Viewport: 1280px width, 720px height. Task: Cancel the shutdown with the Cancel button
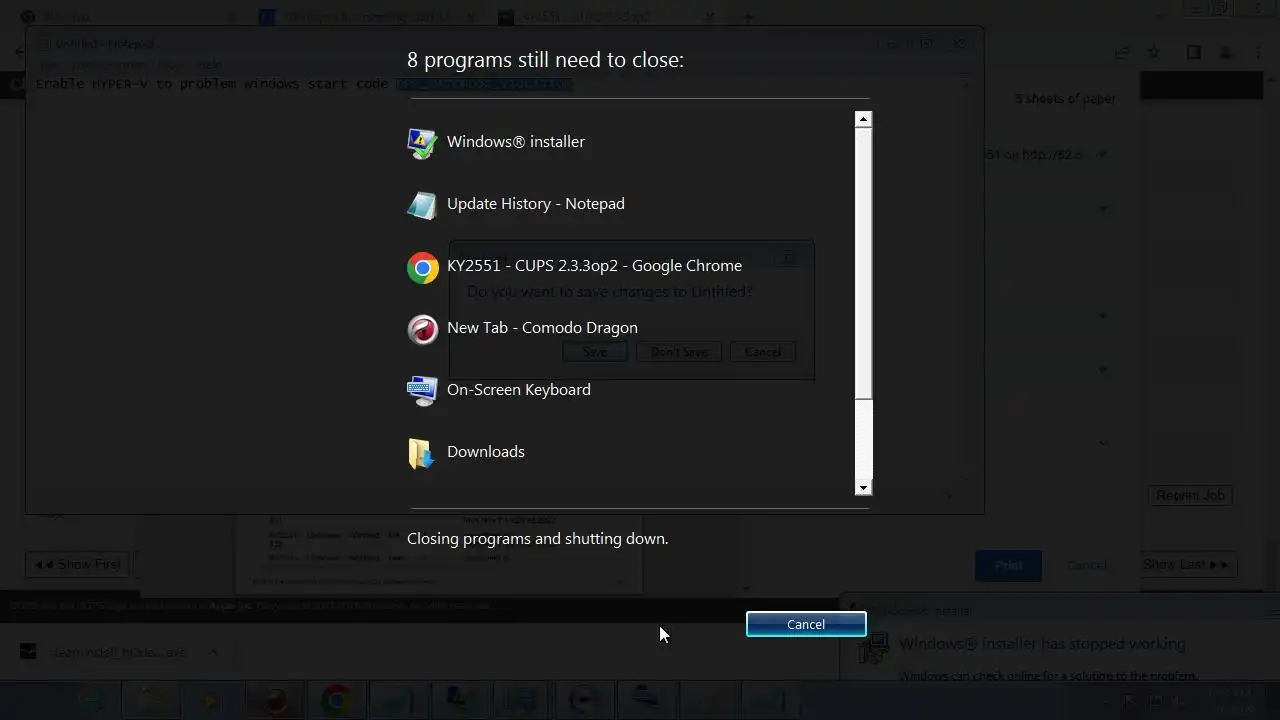point(806,624)
